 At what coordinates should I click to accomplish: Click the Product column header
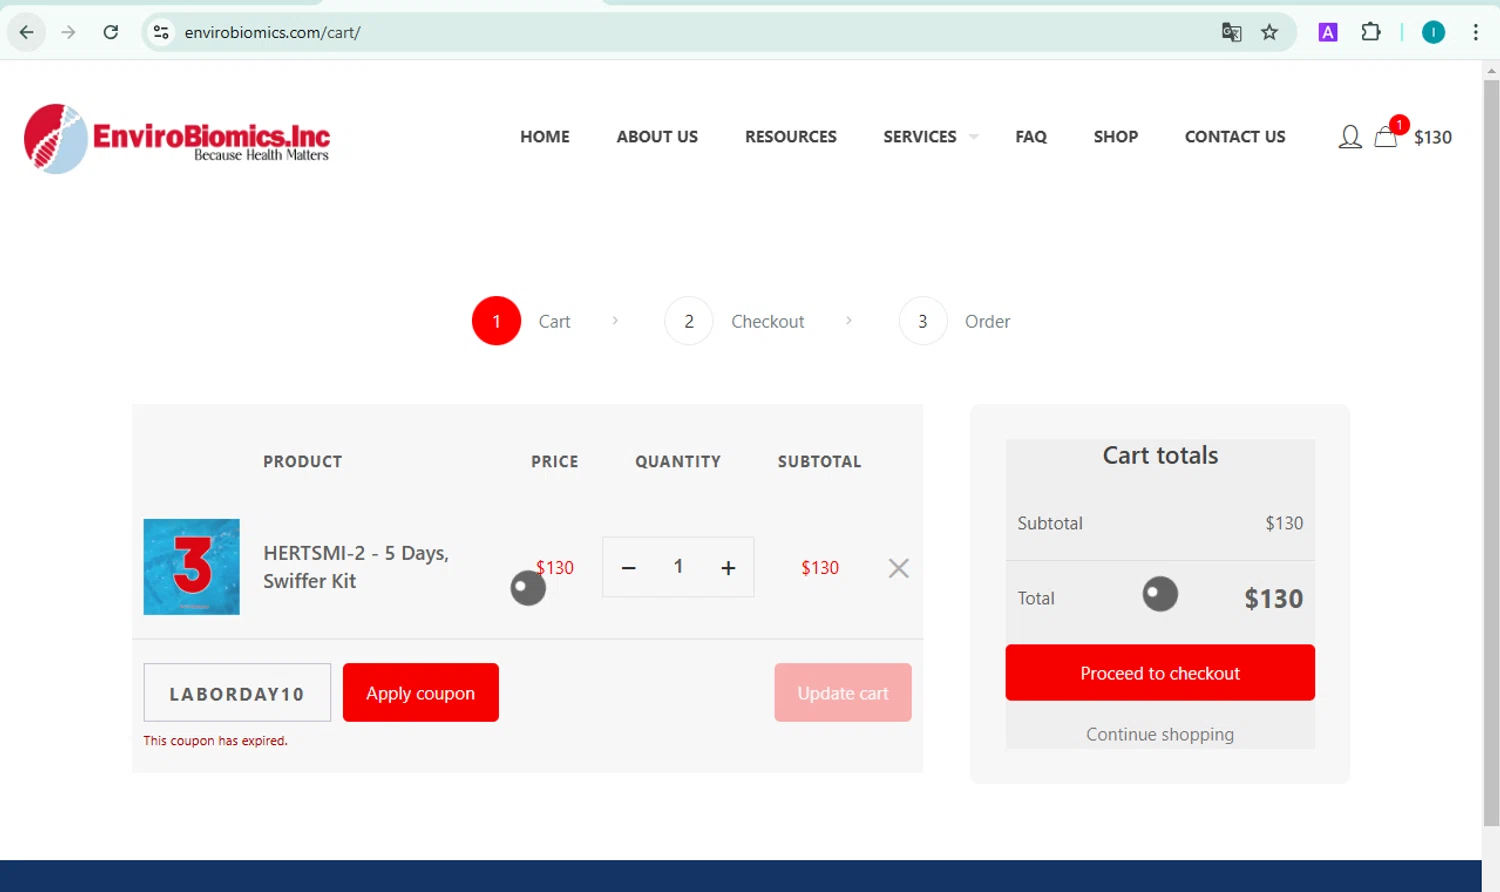click(x=303, y=462)
